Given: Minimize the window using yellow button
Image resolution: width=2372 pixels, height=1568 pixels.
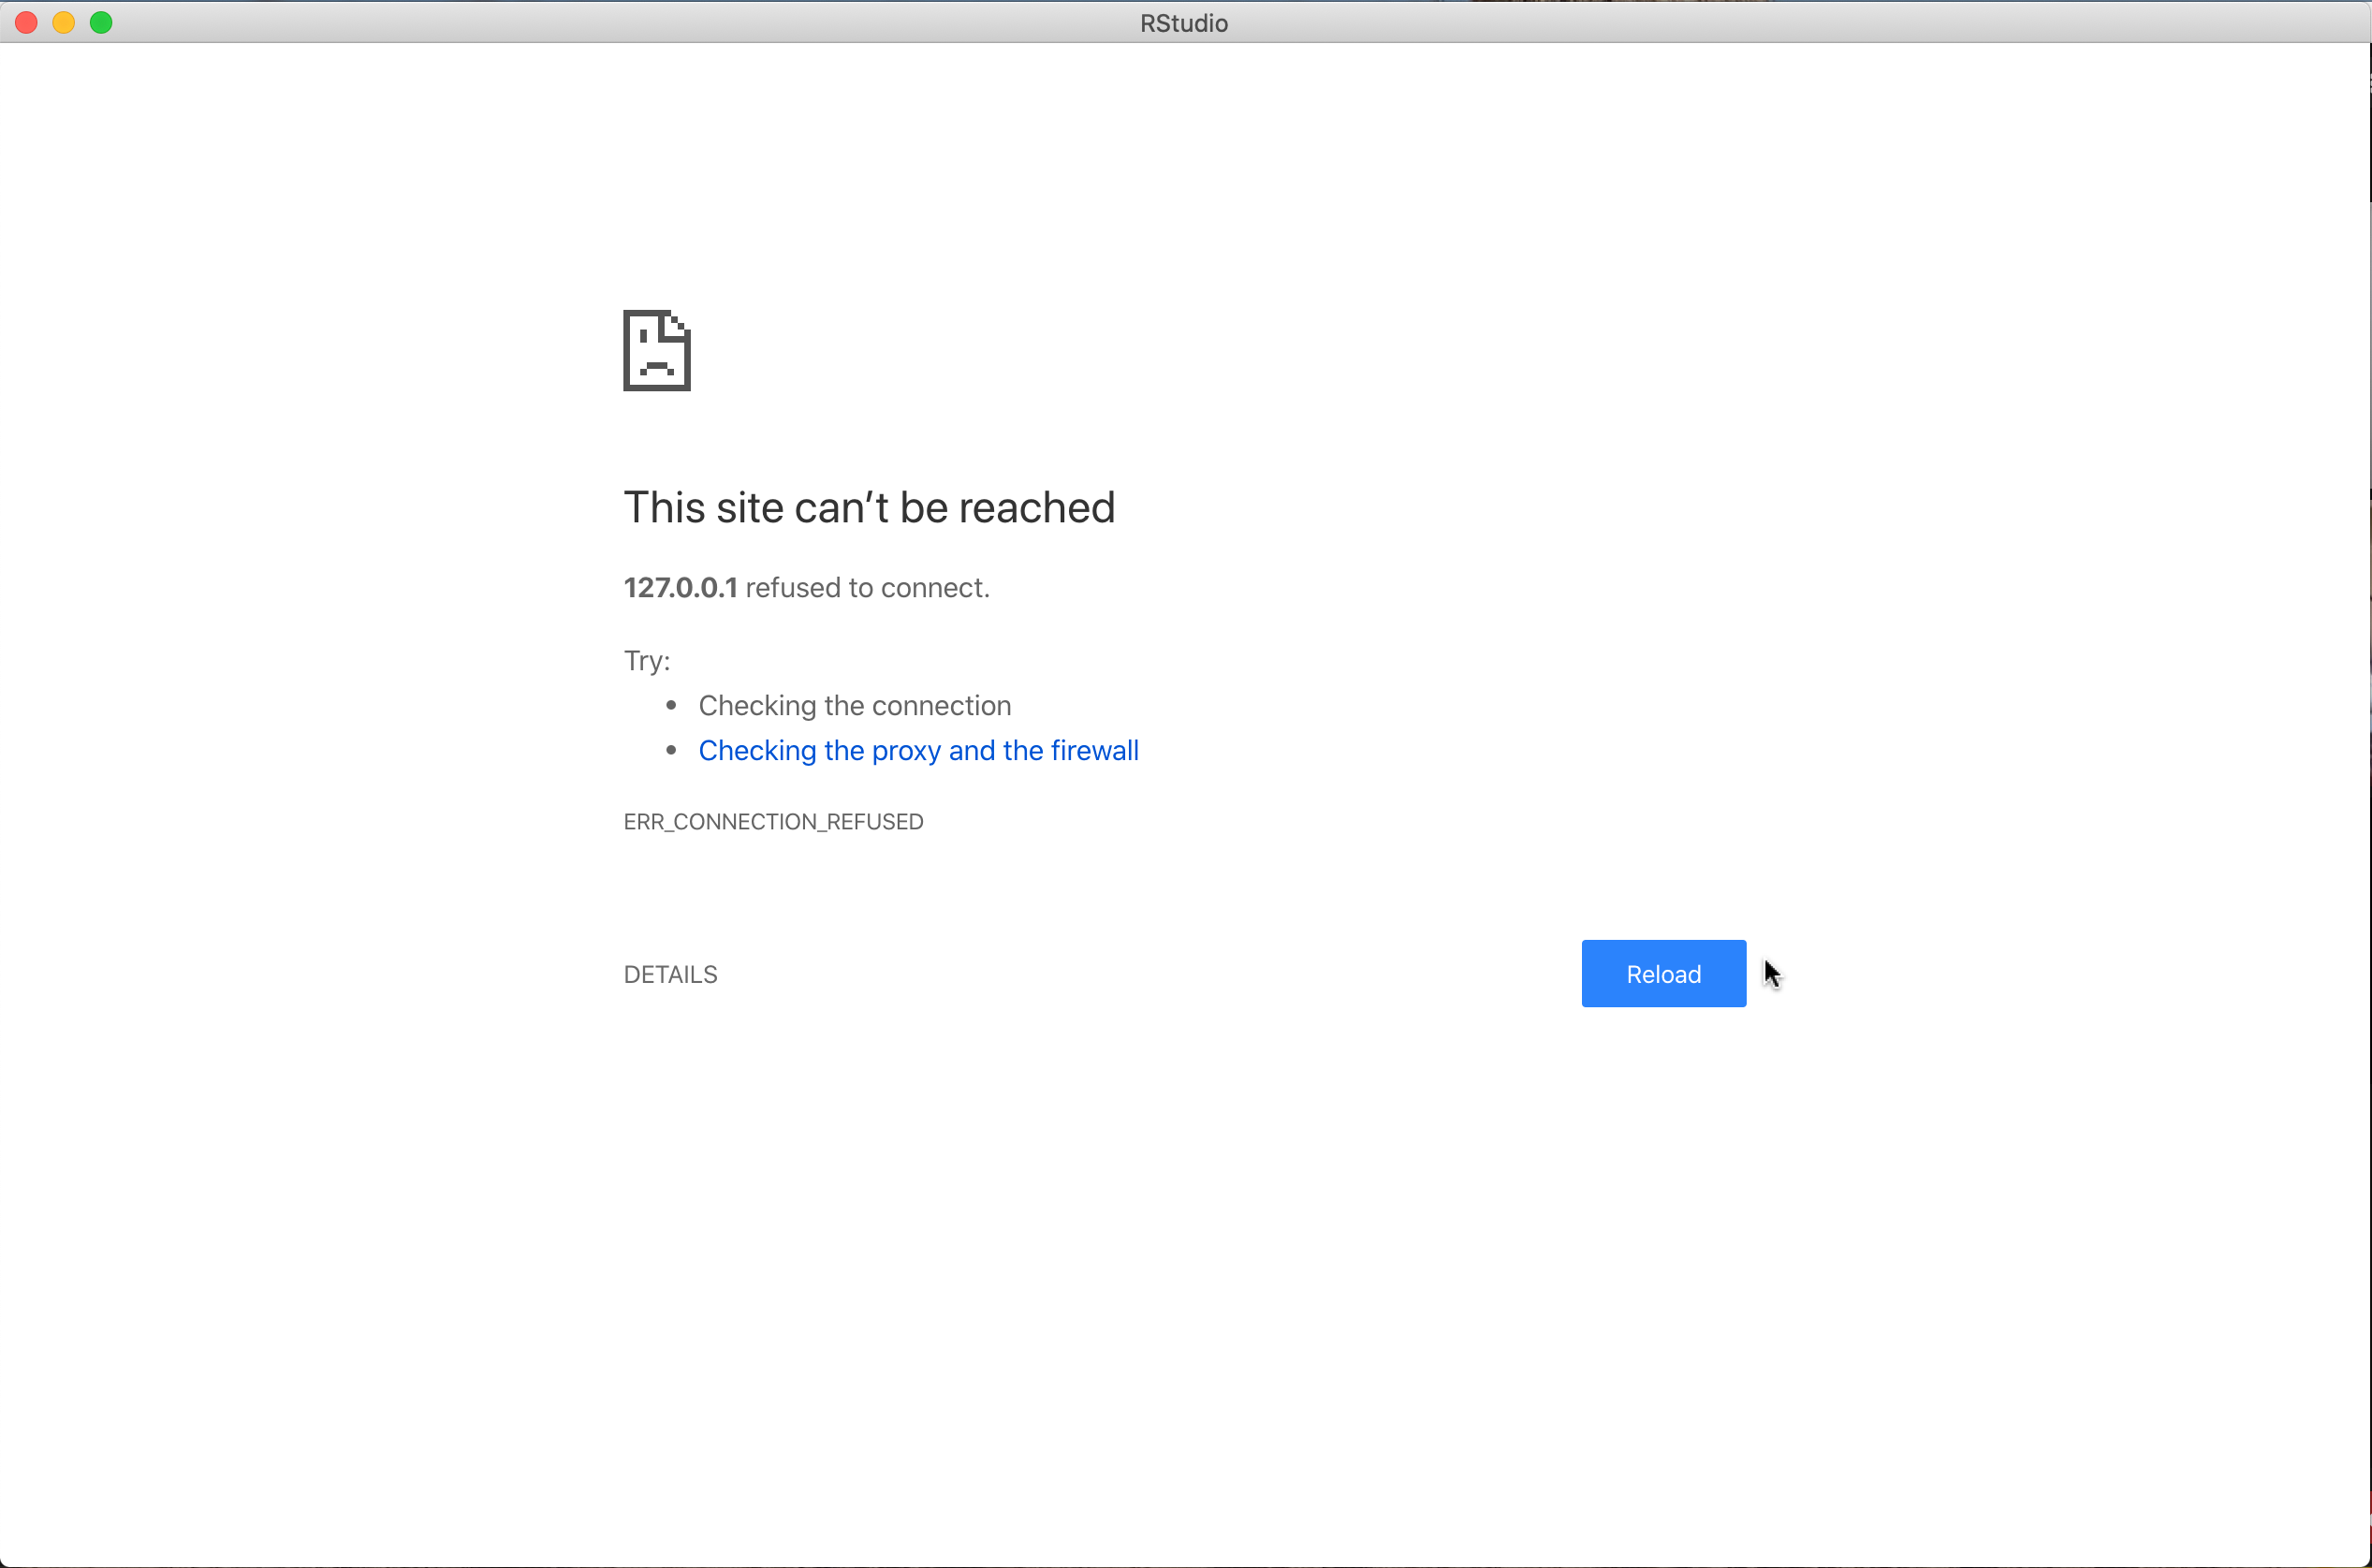Looking at the screenshot, I should tap(64, 22).
